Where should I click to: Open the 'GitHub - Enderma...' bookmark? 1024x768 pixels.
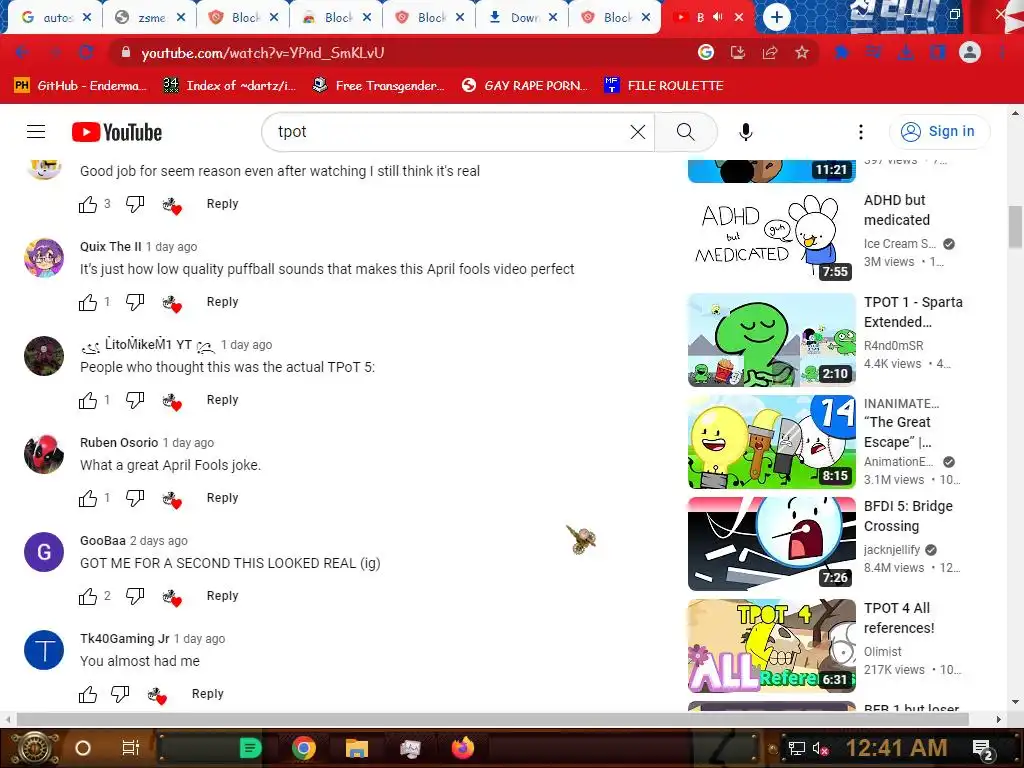[80, 86]
